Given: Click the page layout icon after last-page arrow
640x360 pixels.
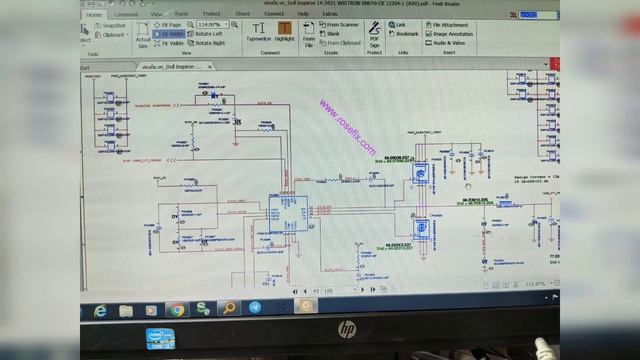Looking at the screenshot, I should [383, 289].
